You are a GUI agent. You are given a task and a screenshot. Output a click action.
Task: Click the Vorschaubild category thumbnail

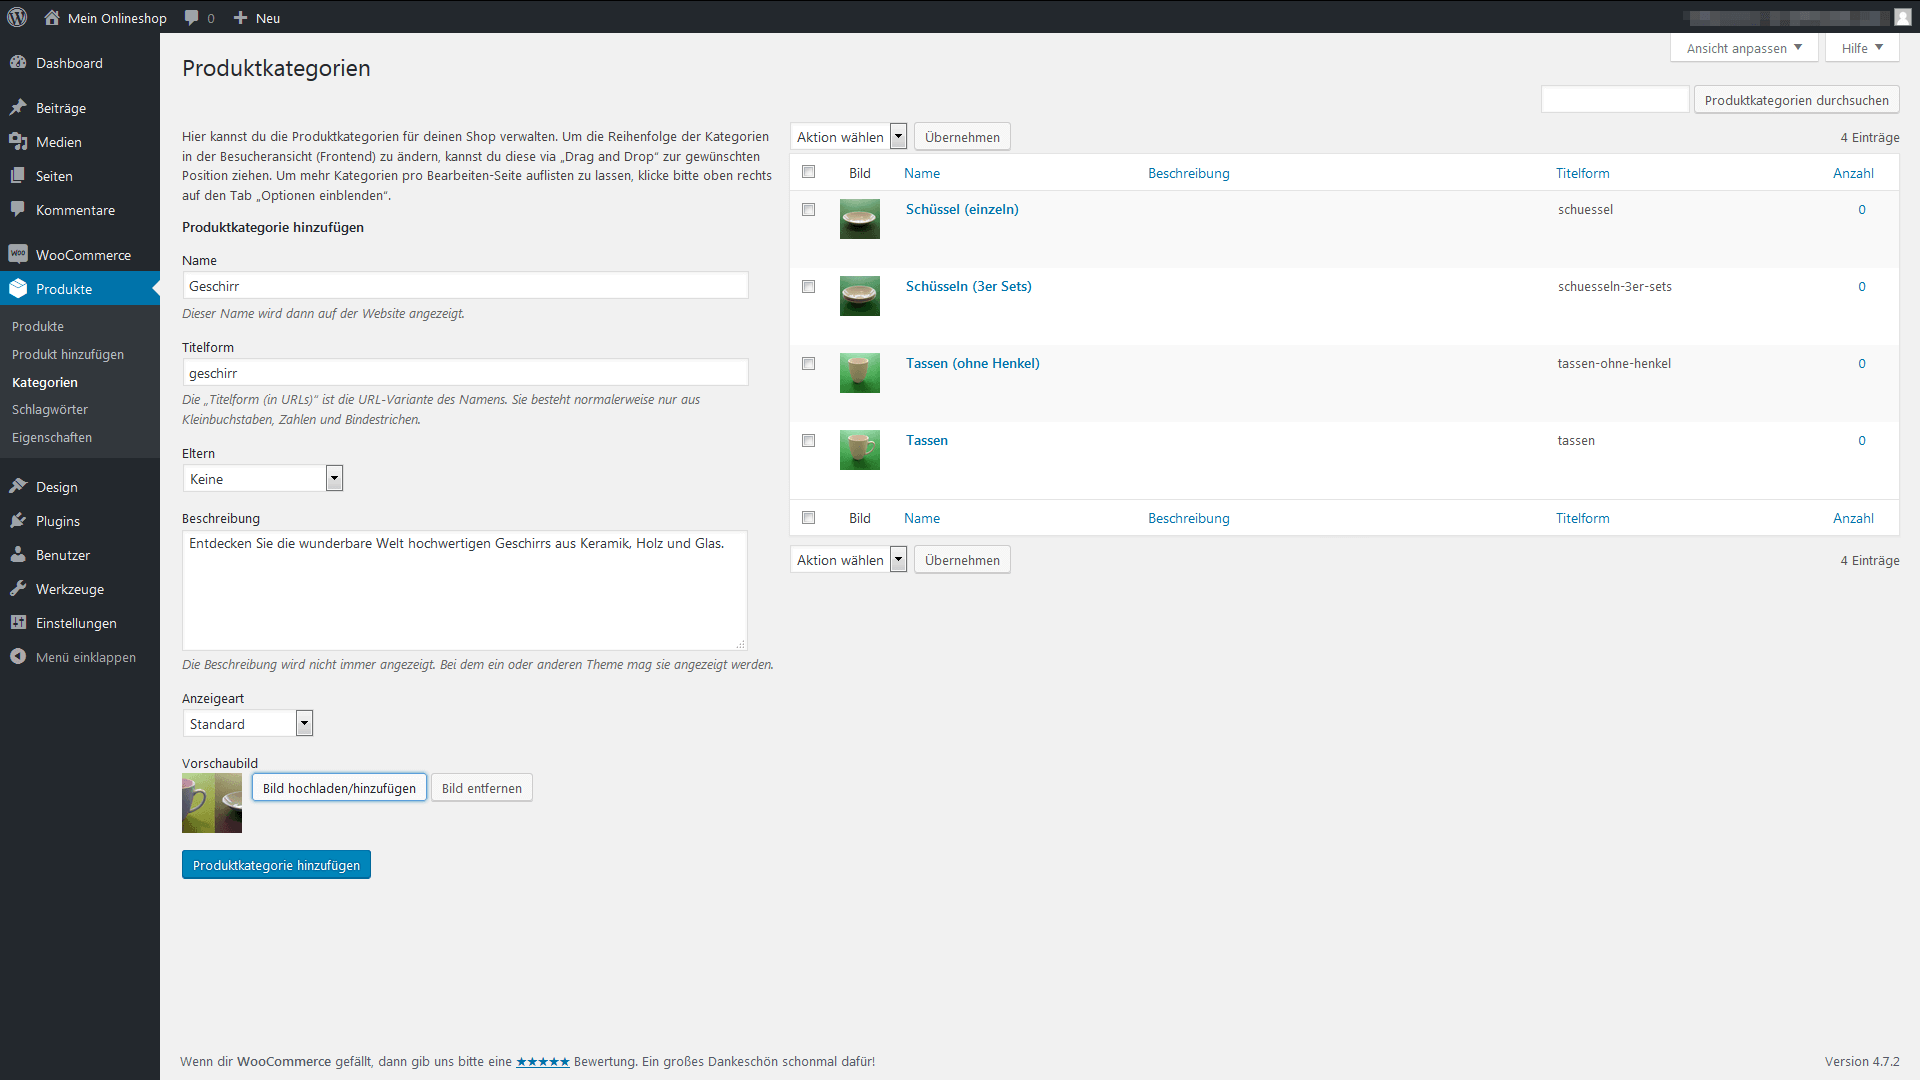click(212, 802)
